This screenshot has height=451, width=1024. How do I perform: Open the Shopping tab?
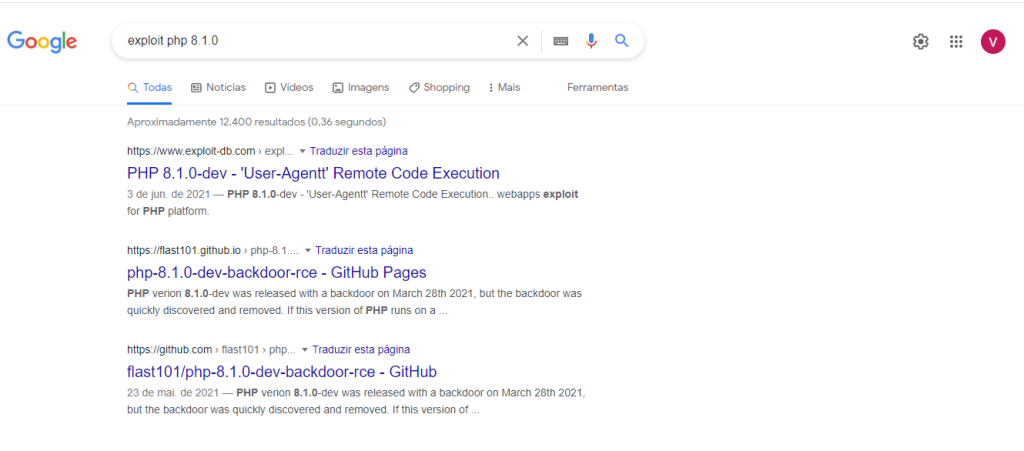439,88
